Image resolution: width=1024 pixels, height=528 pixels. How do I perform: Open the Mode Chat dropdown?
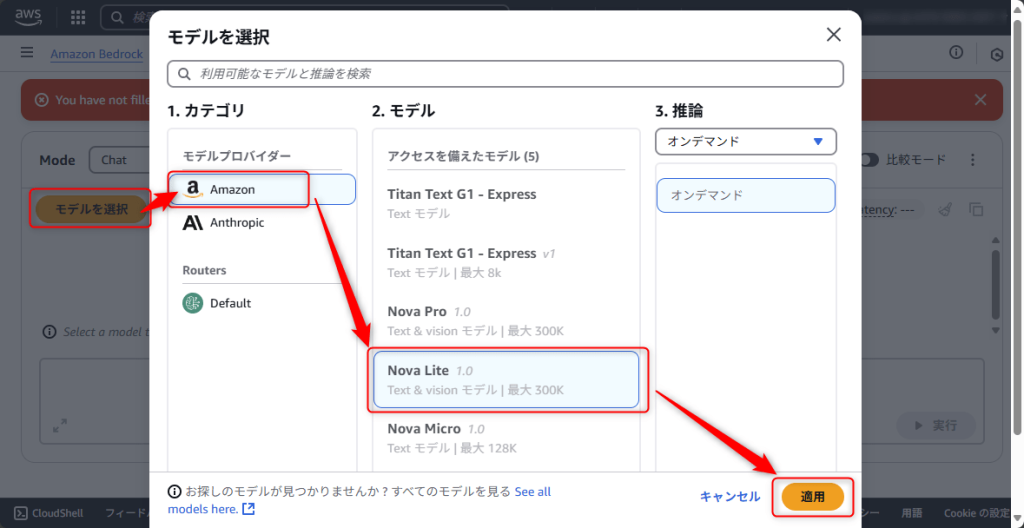[x=120, y=160]
